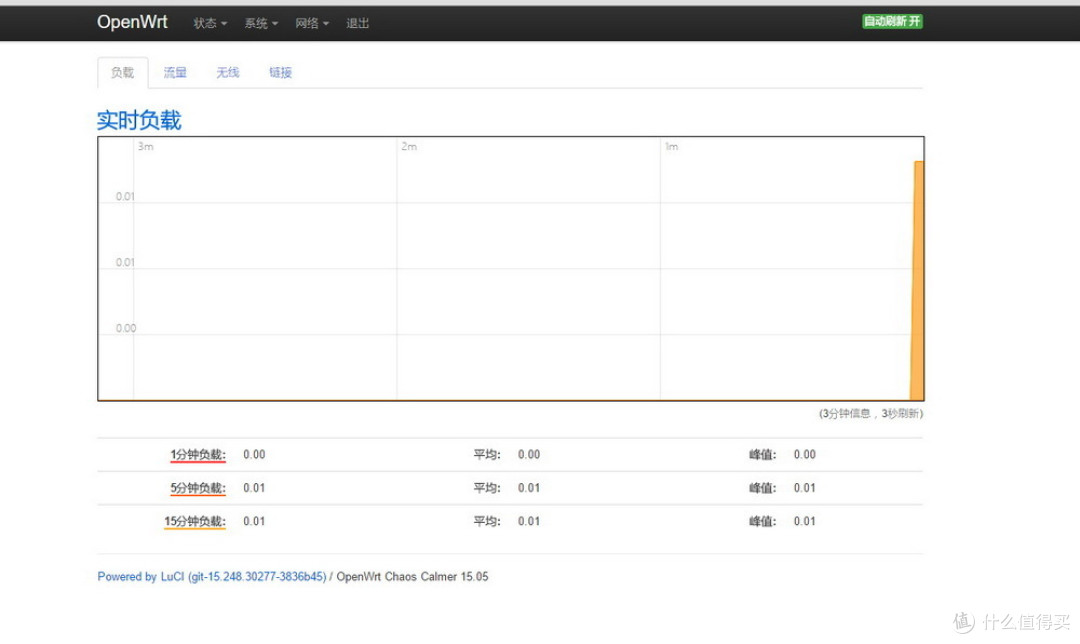Toggle 自动刷新 off

click(891, 19)
